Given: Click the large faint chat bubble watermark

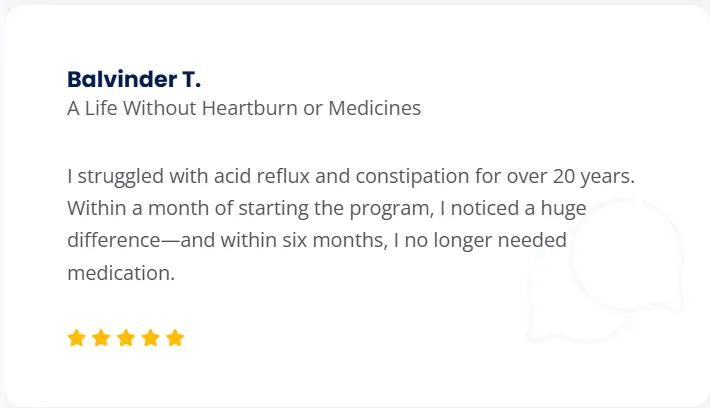Looking at the screenshot, I should pyautogui.click(x=627, y=256).
